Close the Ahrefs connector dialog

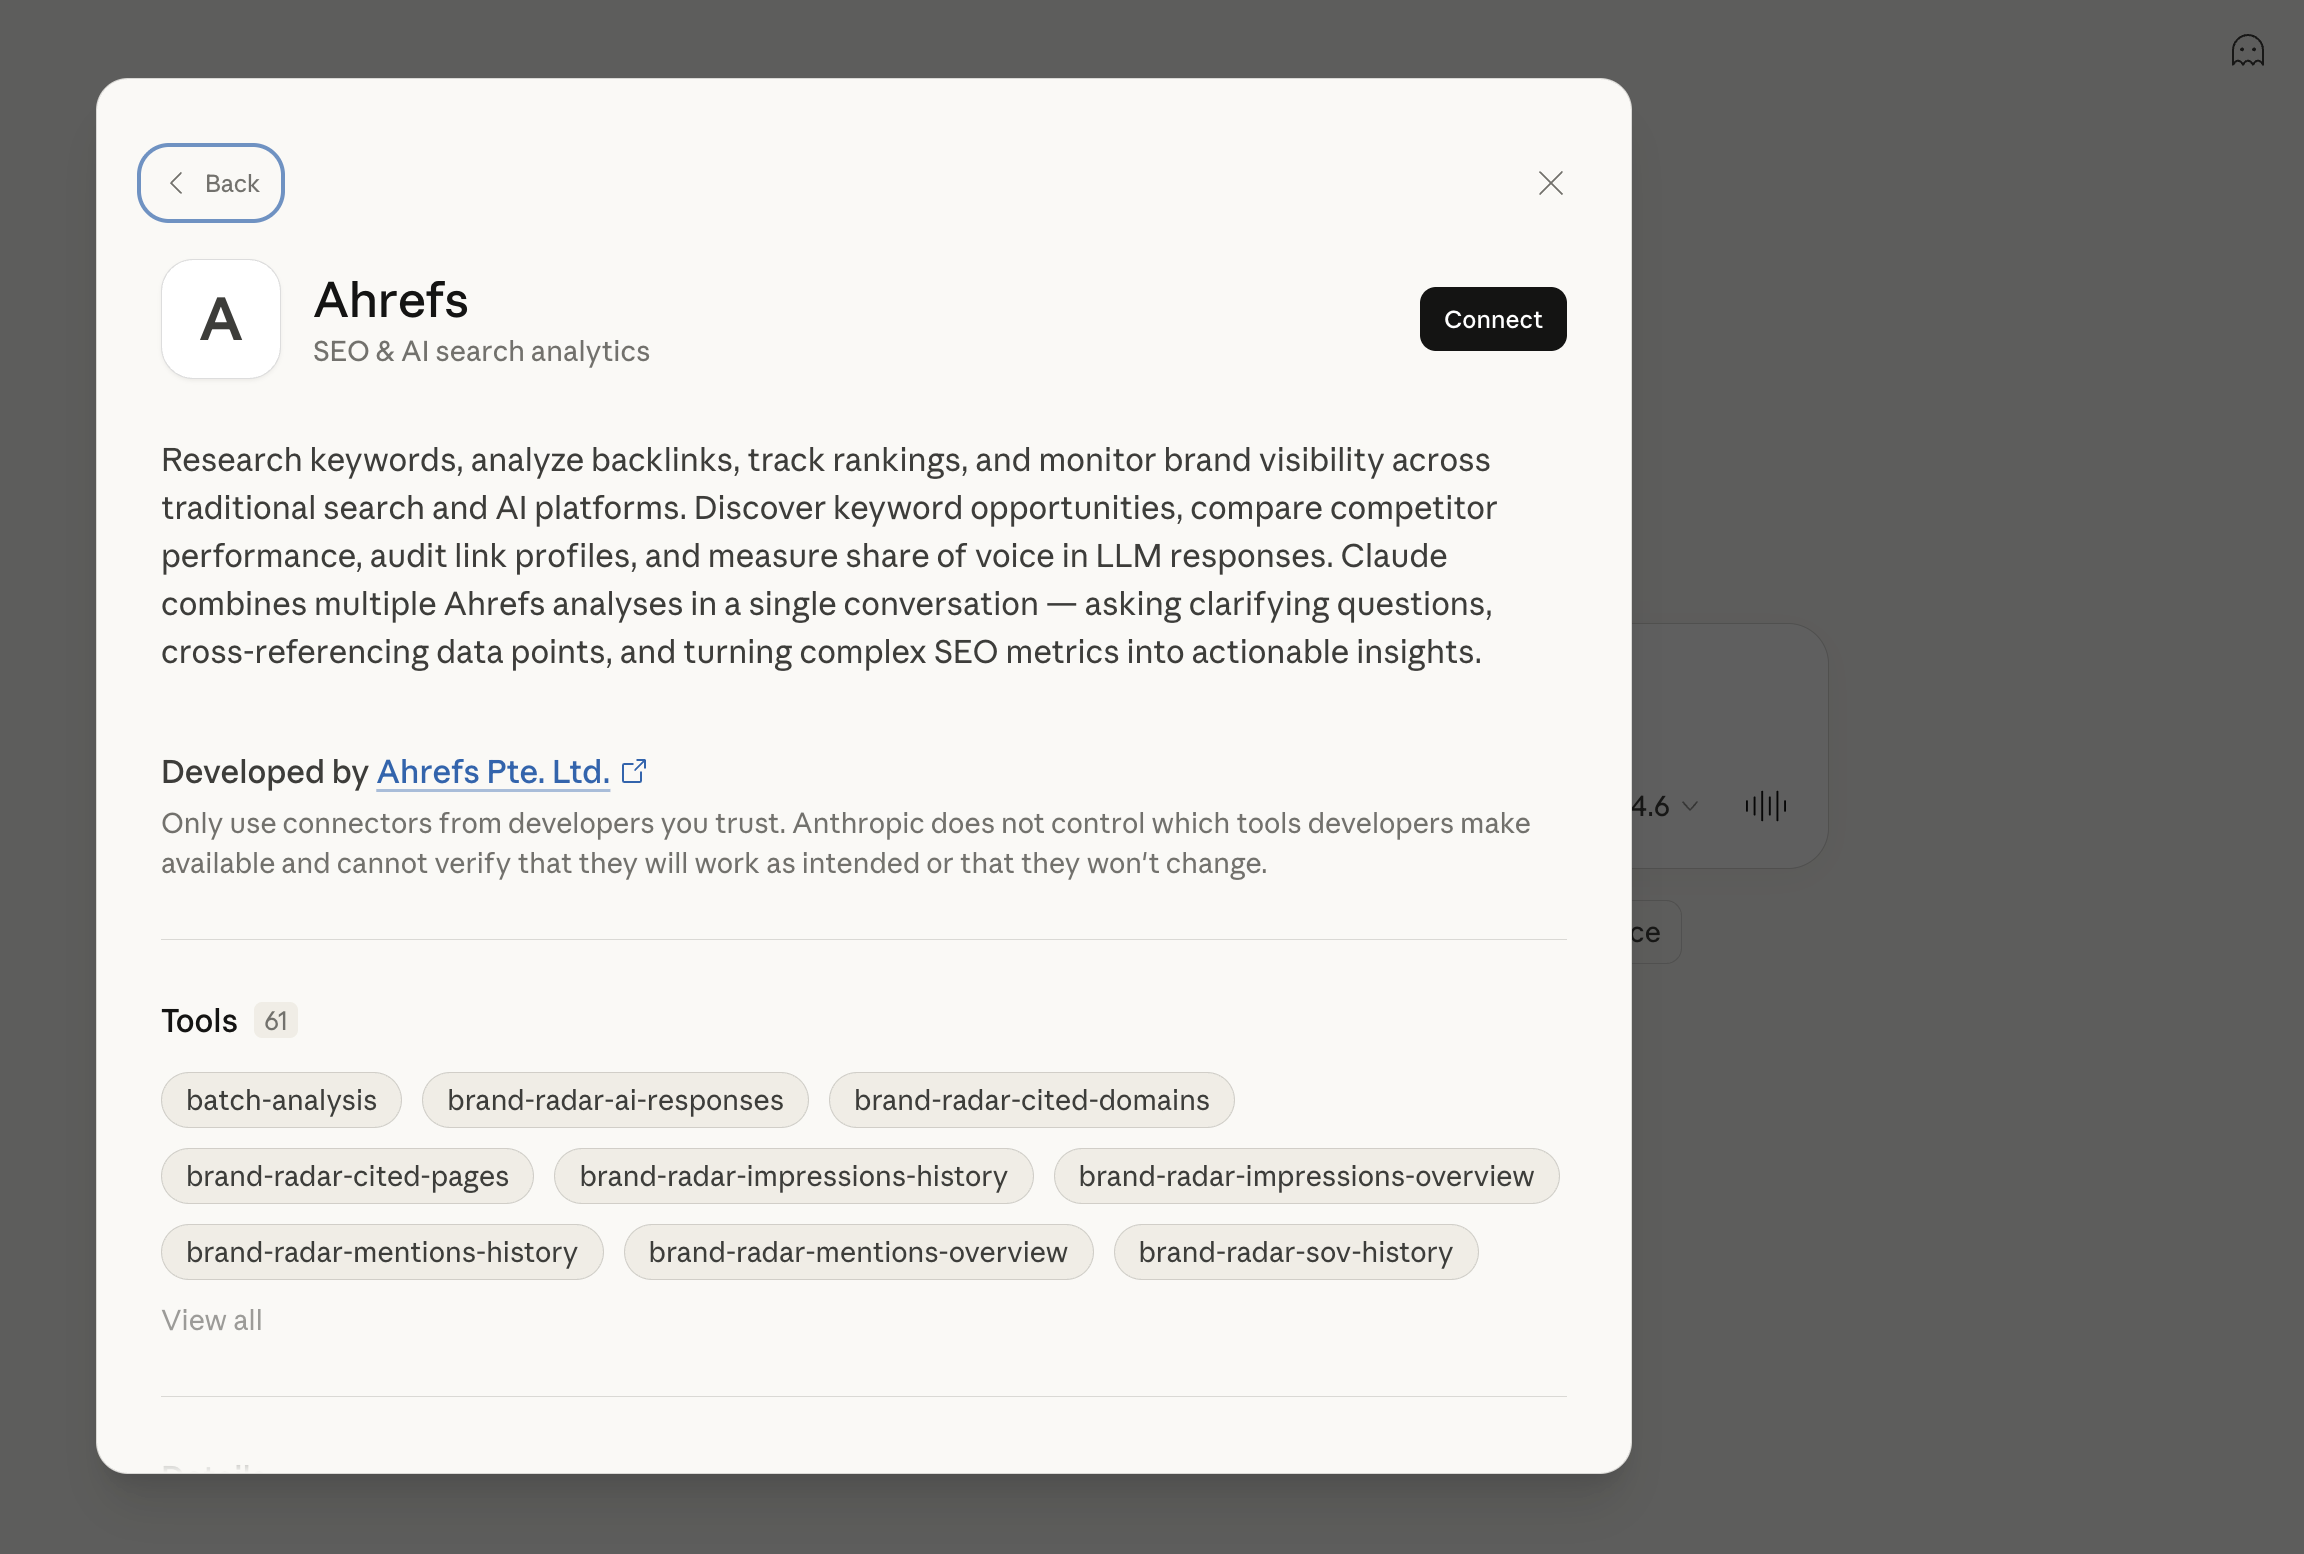pyautogui.click(x=1550, y=183)
